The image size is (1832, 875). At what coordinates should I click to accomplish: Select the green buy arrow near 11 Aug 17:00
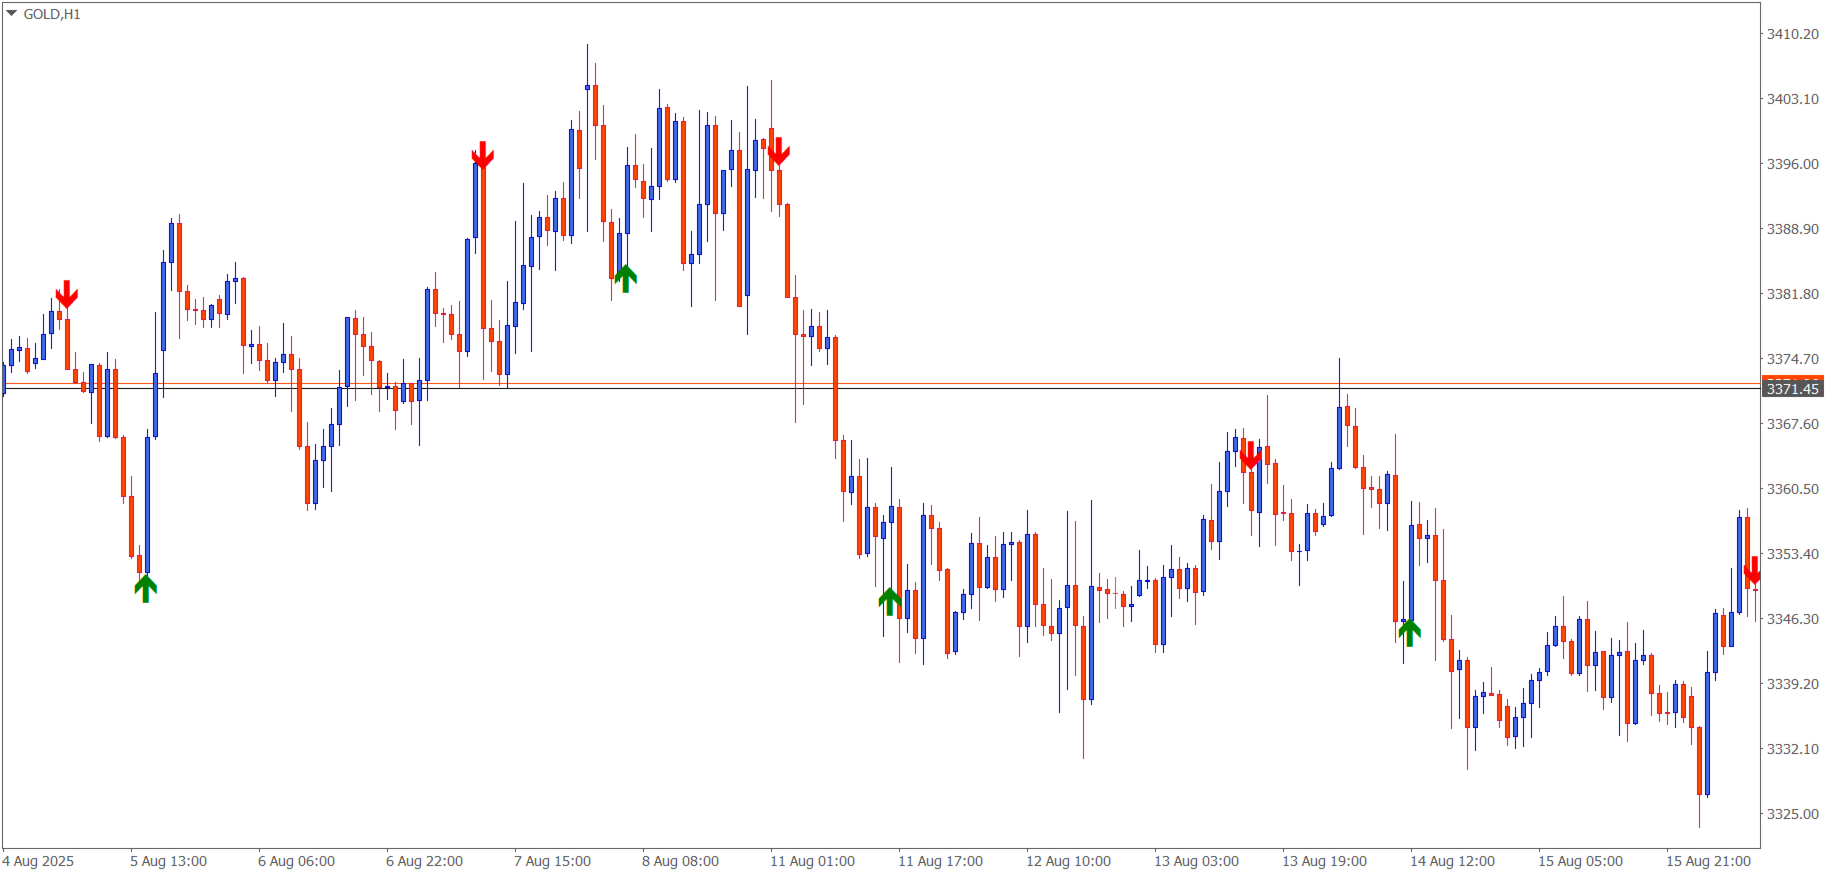[890, 601]
